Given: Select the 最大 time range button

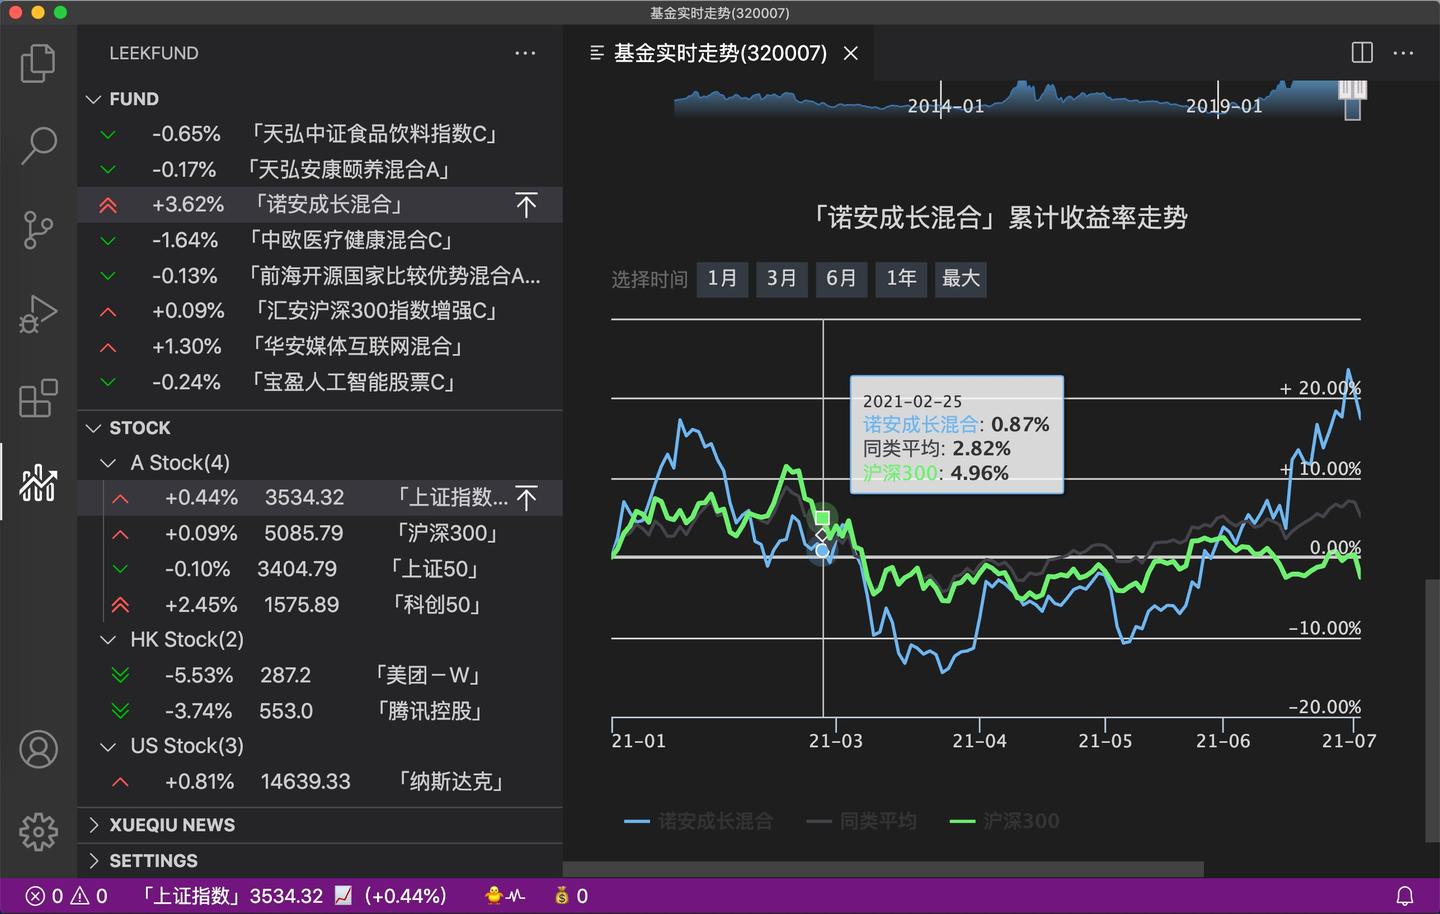Looking at the screenshot, I should click(x=961, y=279).
